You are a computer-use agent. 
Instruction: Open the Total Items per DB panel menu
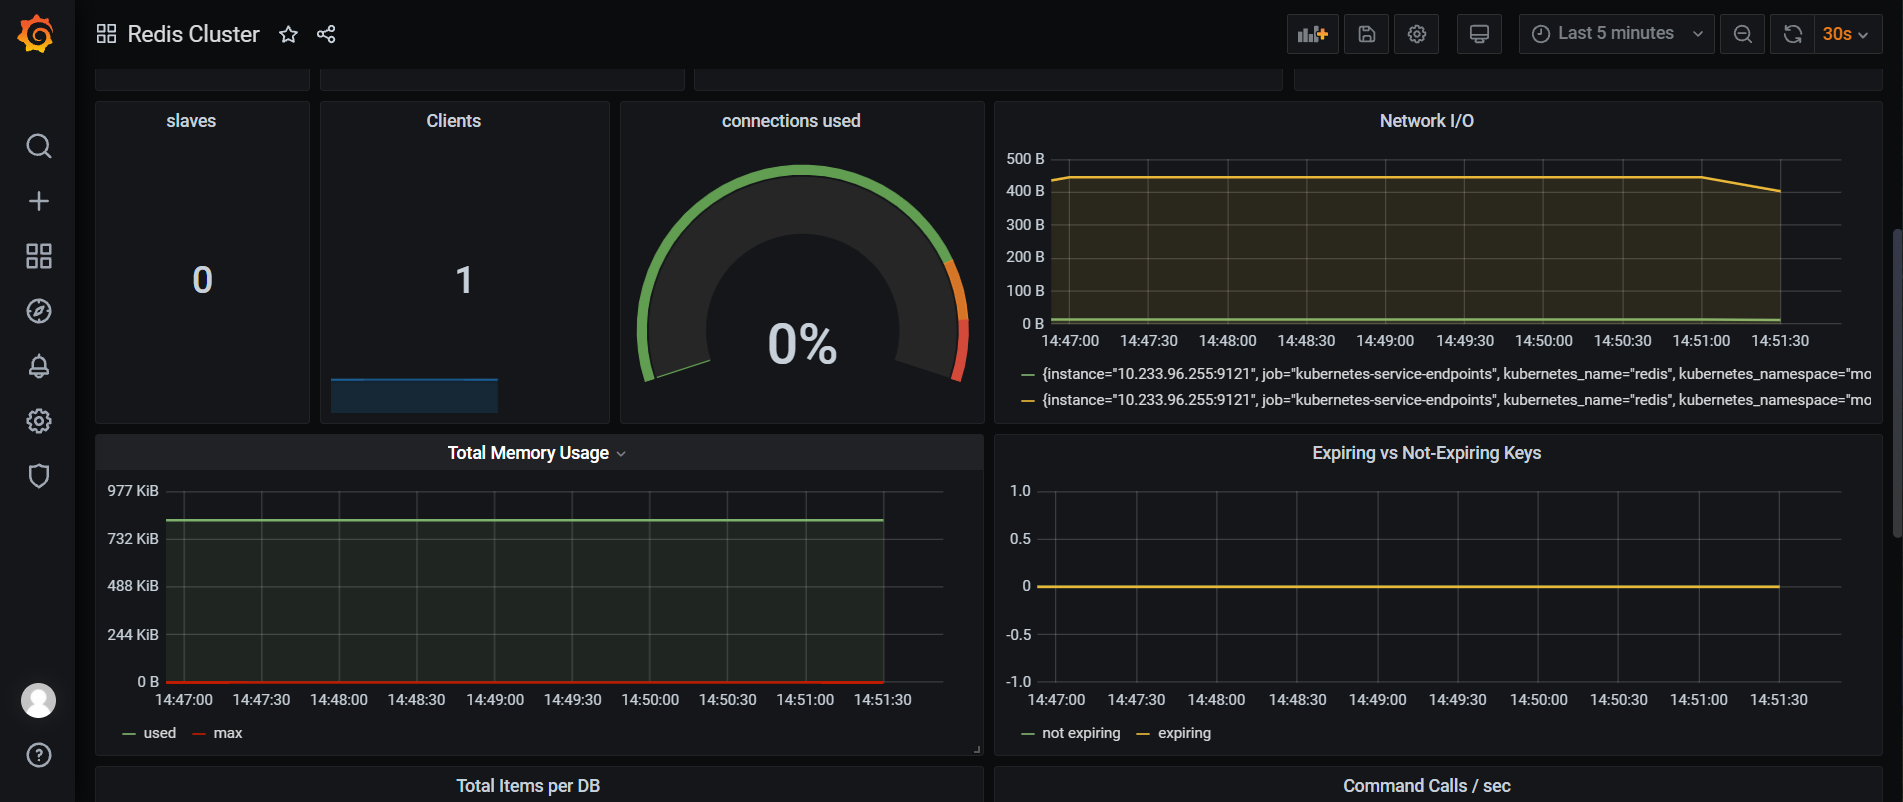pos(528,786)
